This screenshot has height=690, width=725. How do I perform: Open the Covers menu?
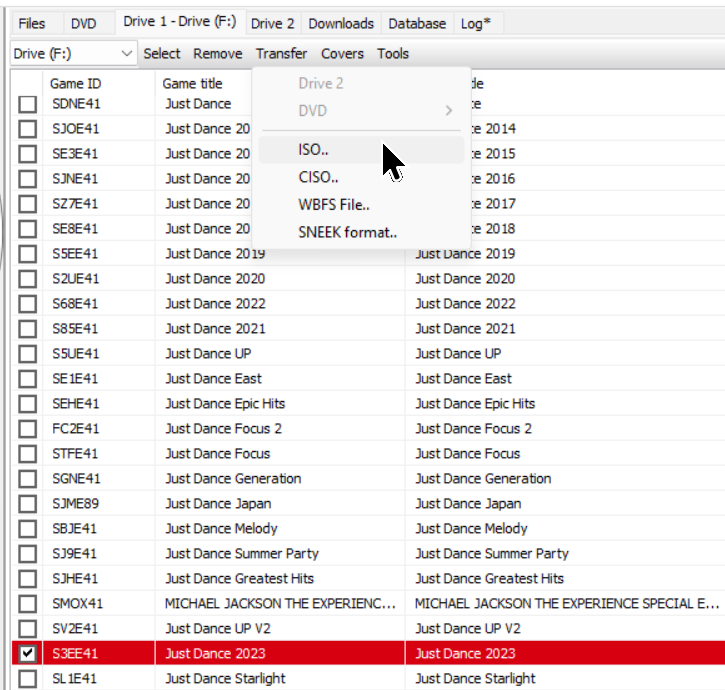343,54
